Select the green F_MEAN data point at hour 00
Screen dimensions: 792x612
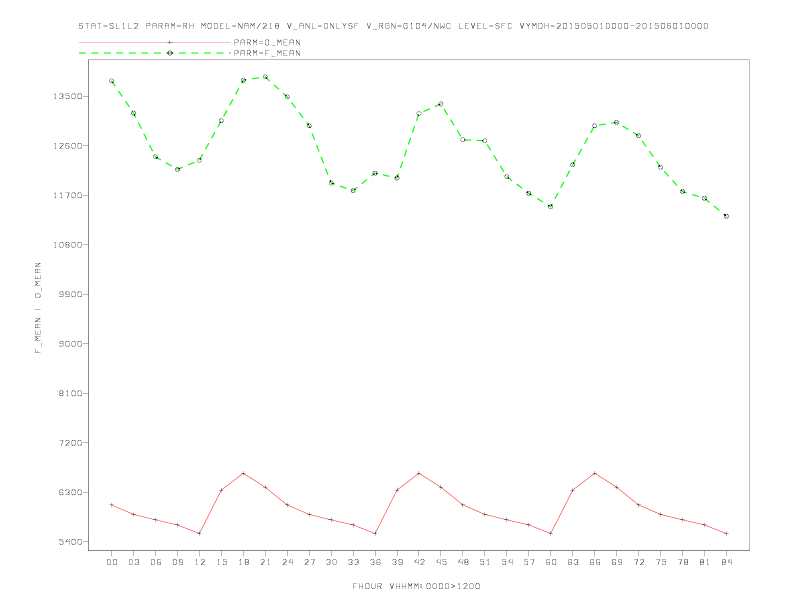(x=112, y=81)
